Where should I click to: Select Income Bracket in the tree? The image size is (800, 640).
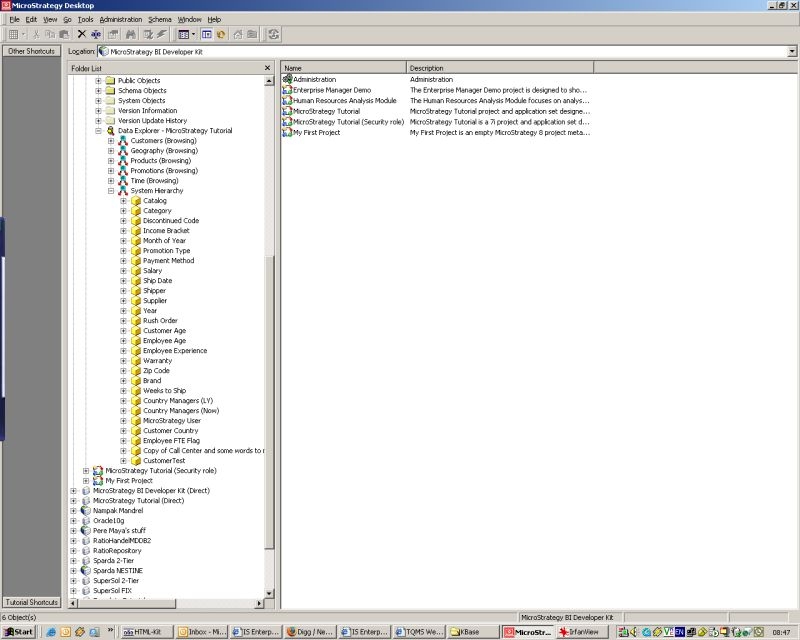click(x=166, y=231)
